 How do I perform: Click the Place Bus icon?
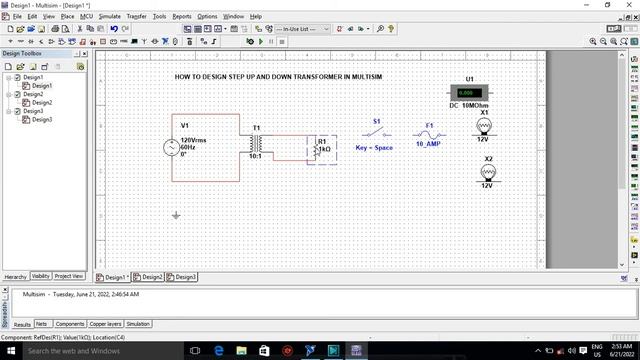pyautogui.click(x=214, y=42)
